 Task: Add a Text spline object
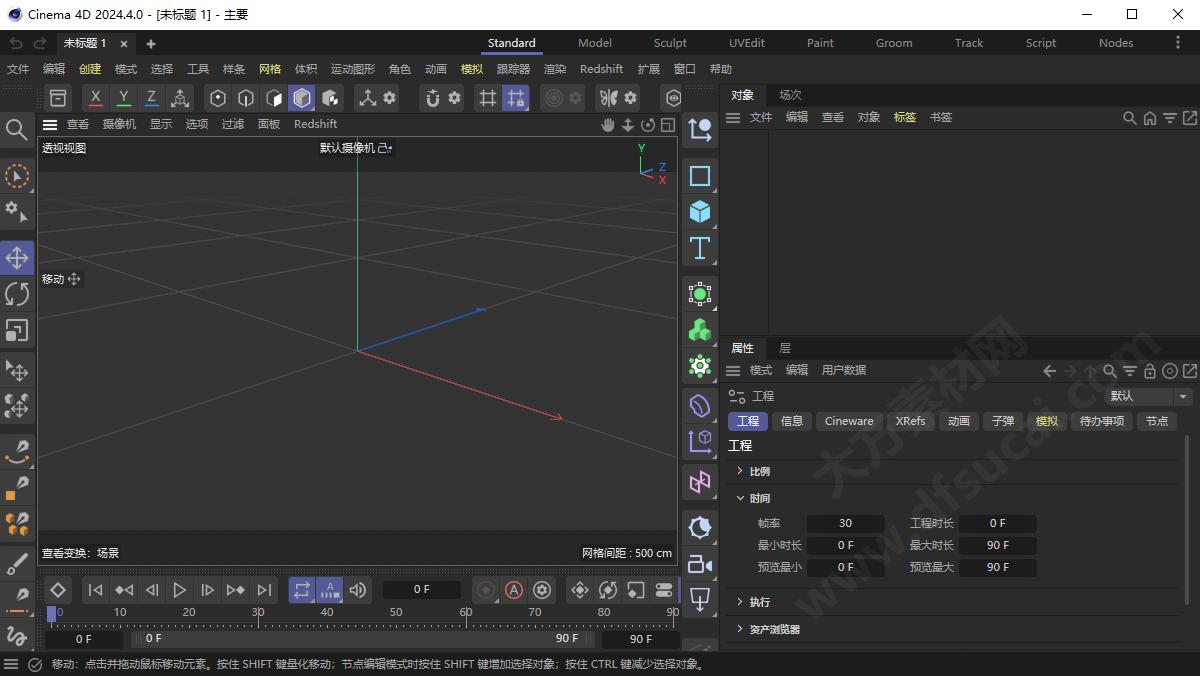(700, 248)
